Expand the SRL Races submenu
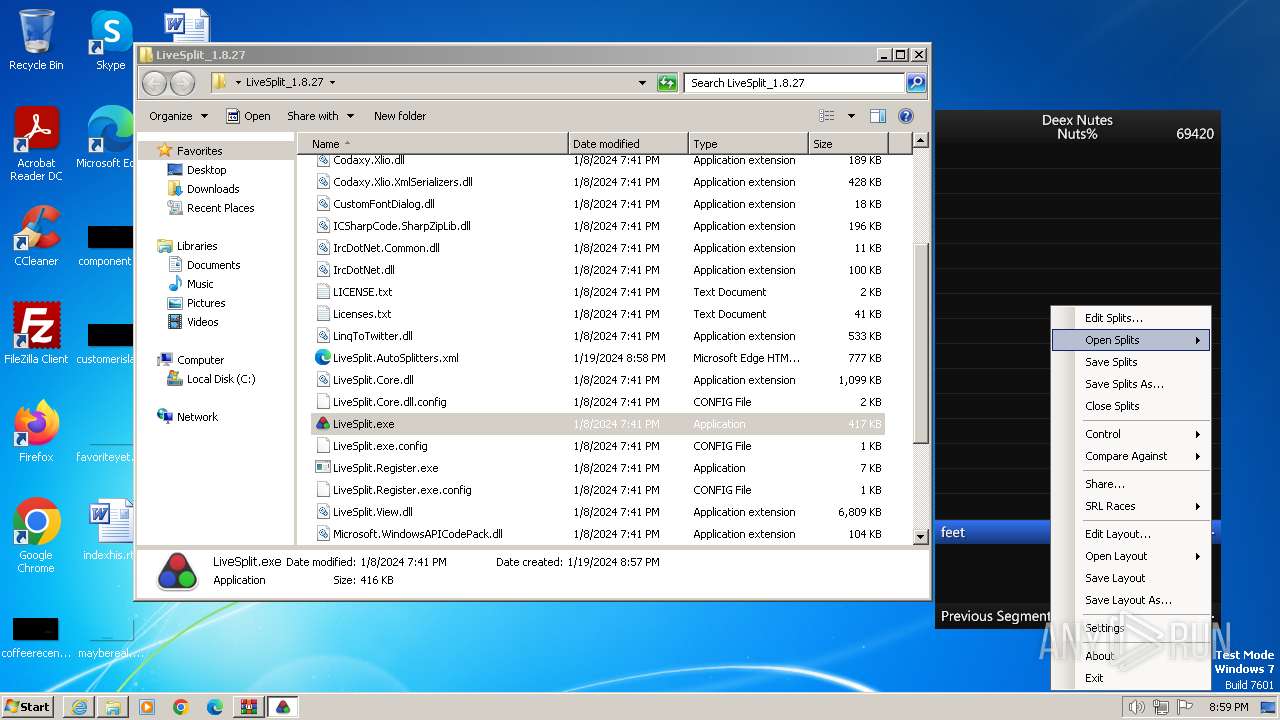This screenshot has height=720, width=1280. (x=1131, y=506)
